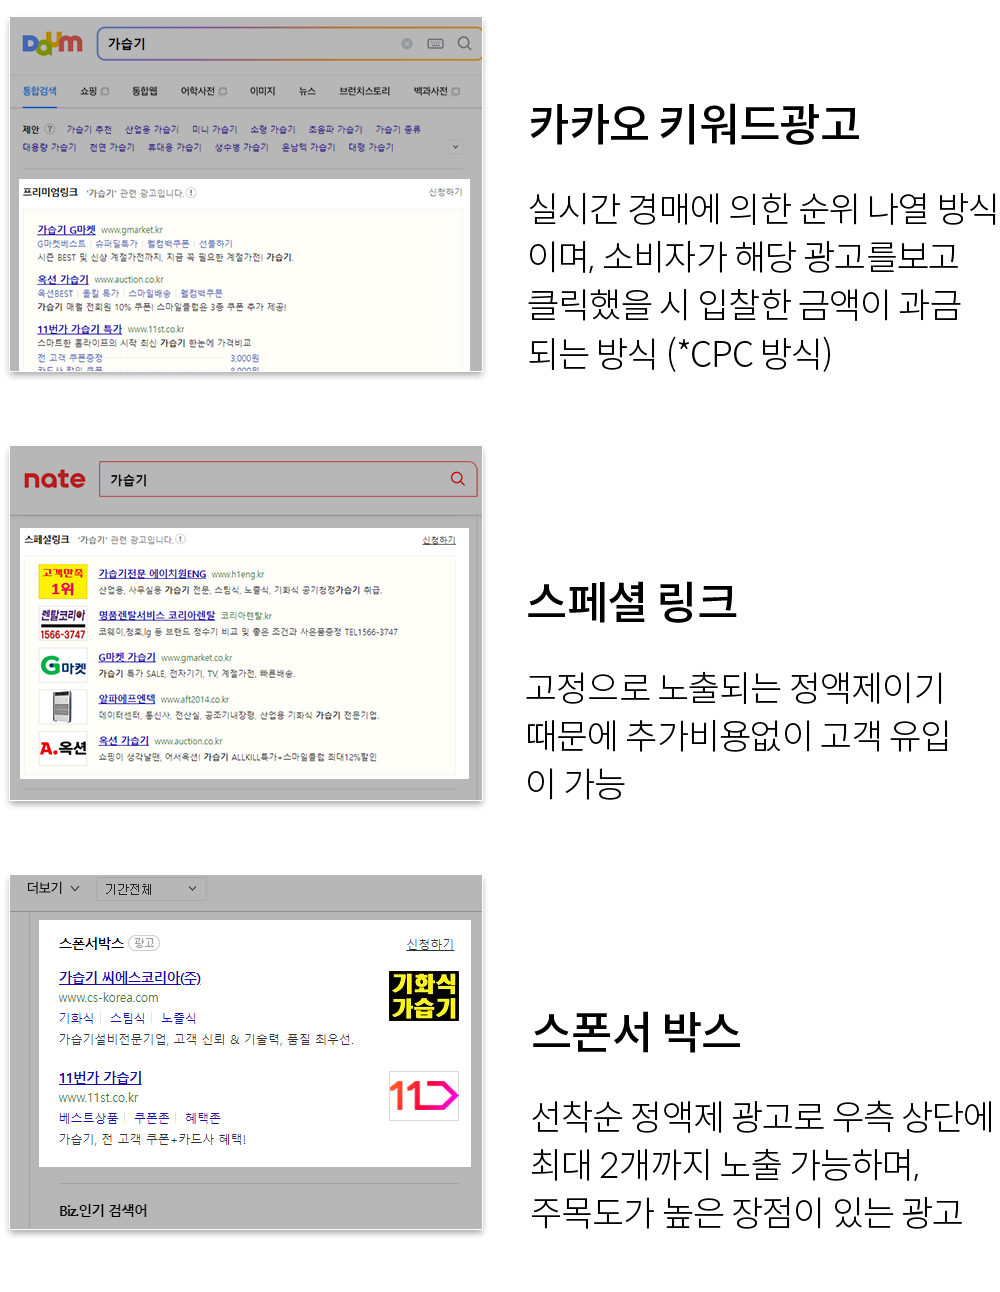Click the 기화식 sublink
This screenshot has height=1292, width=1000.
point(76,1018)
